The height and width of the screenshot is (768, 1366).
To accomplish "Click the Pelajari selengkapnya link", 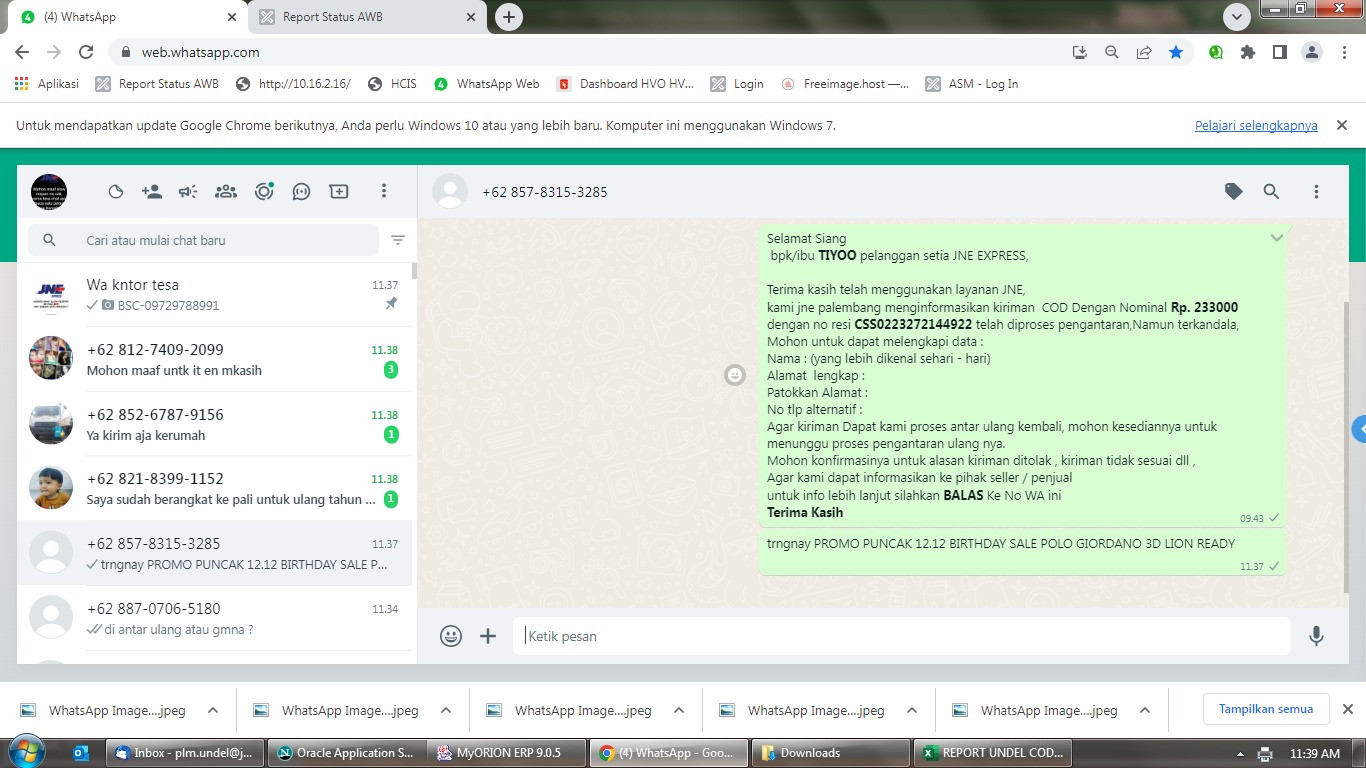I will [x=1256, y=126].
